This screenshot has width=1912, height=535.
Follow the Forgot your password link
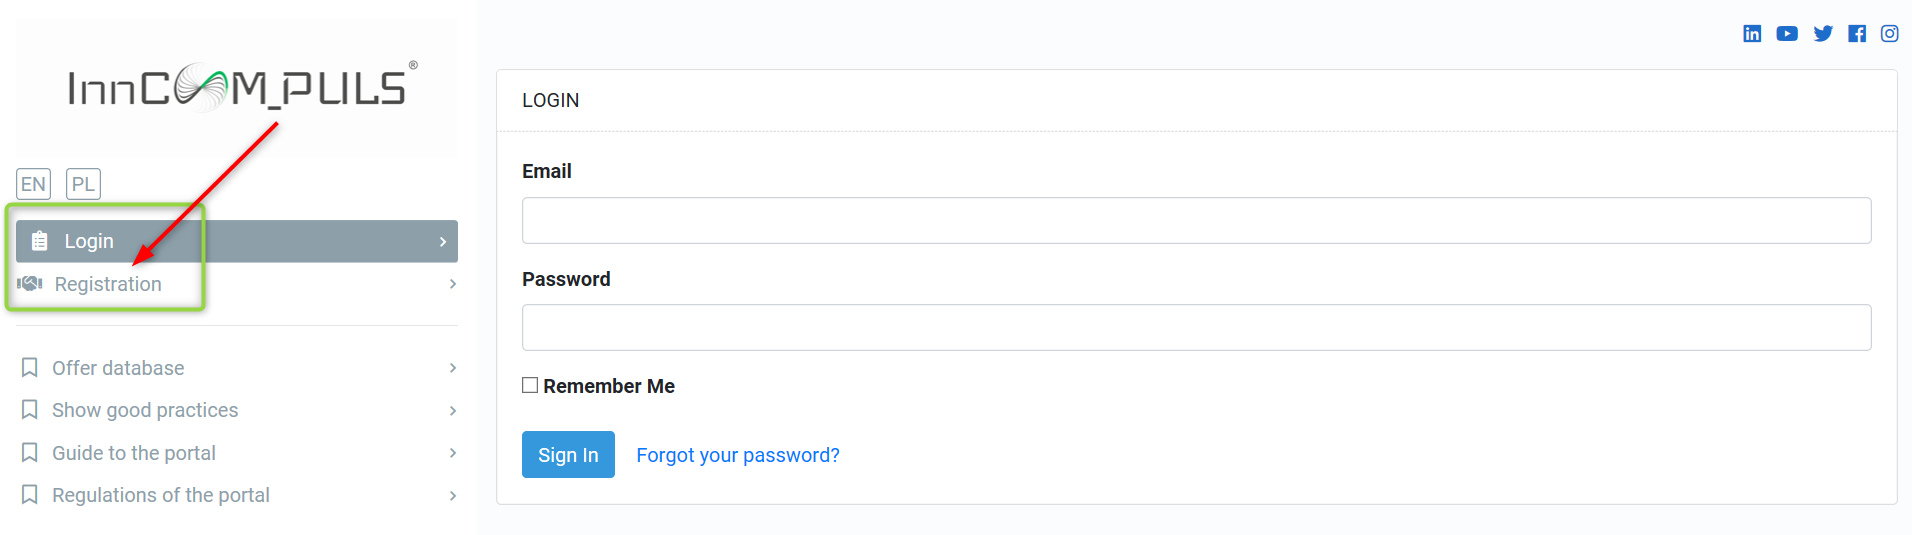(x=738, y=455)
